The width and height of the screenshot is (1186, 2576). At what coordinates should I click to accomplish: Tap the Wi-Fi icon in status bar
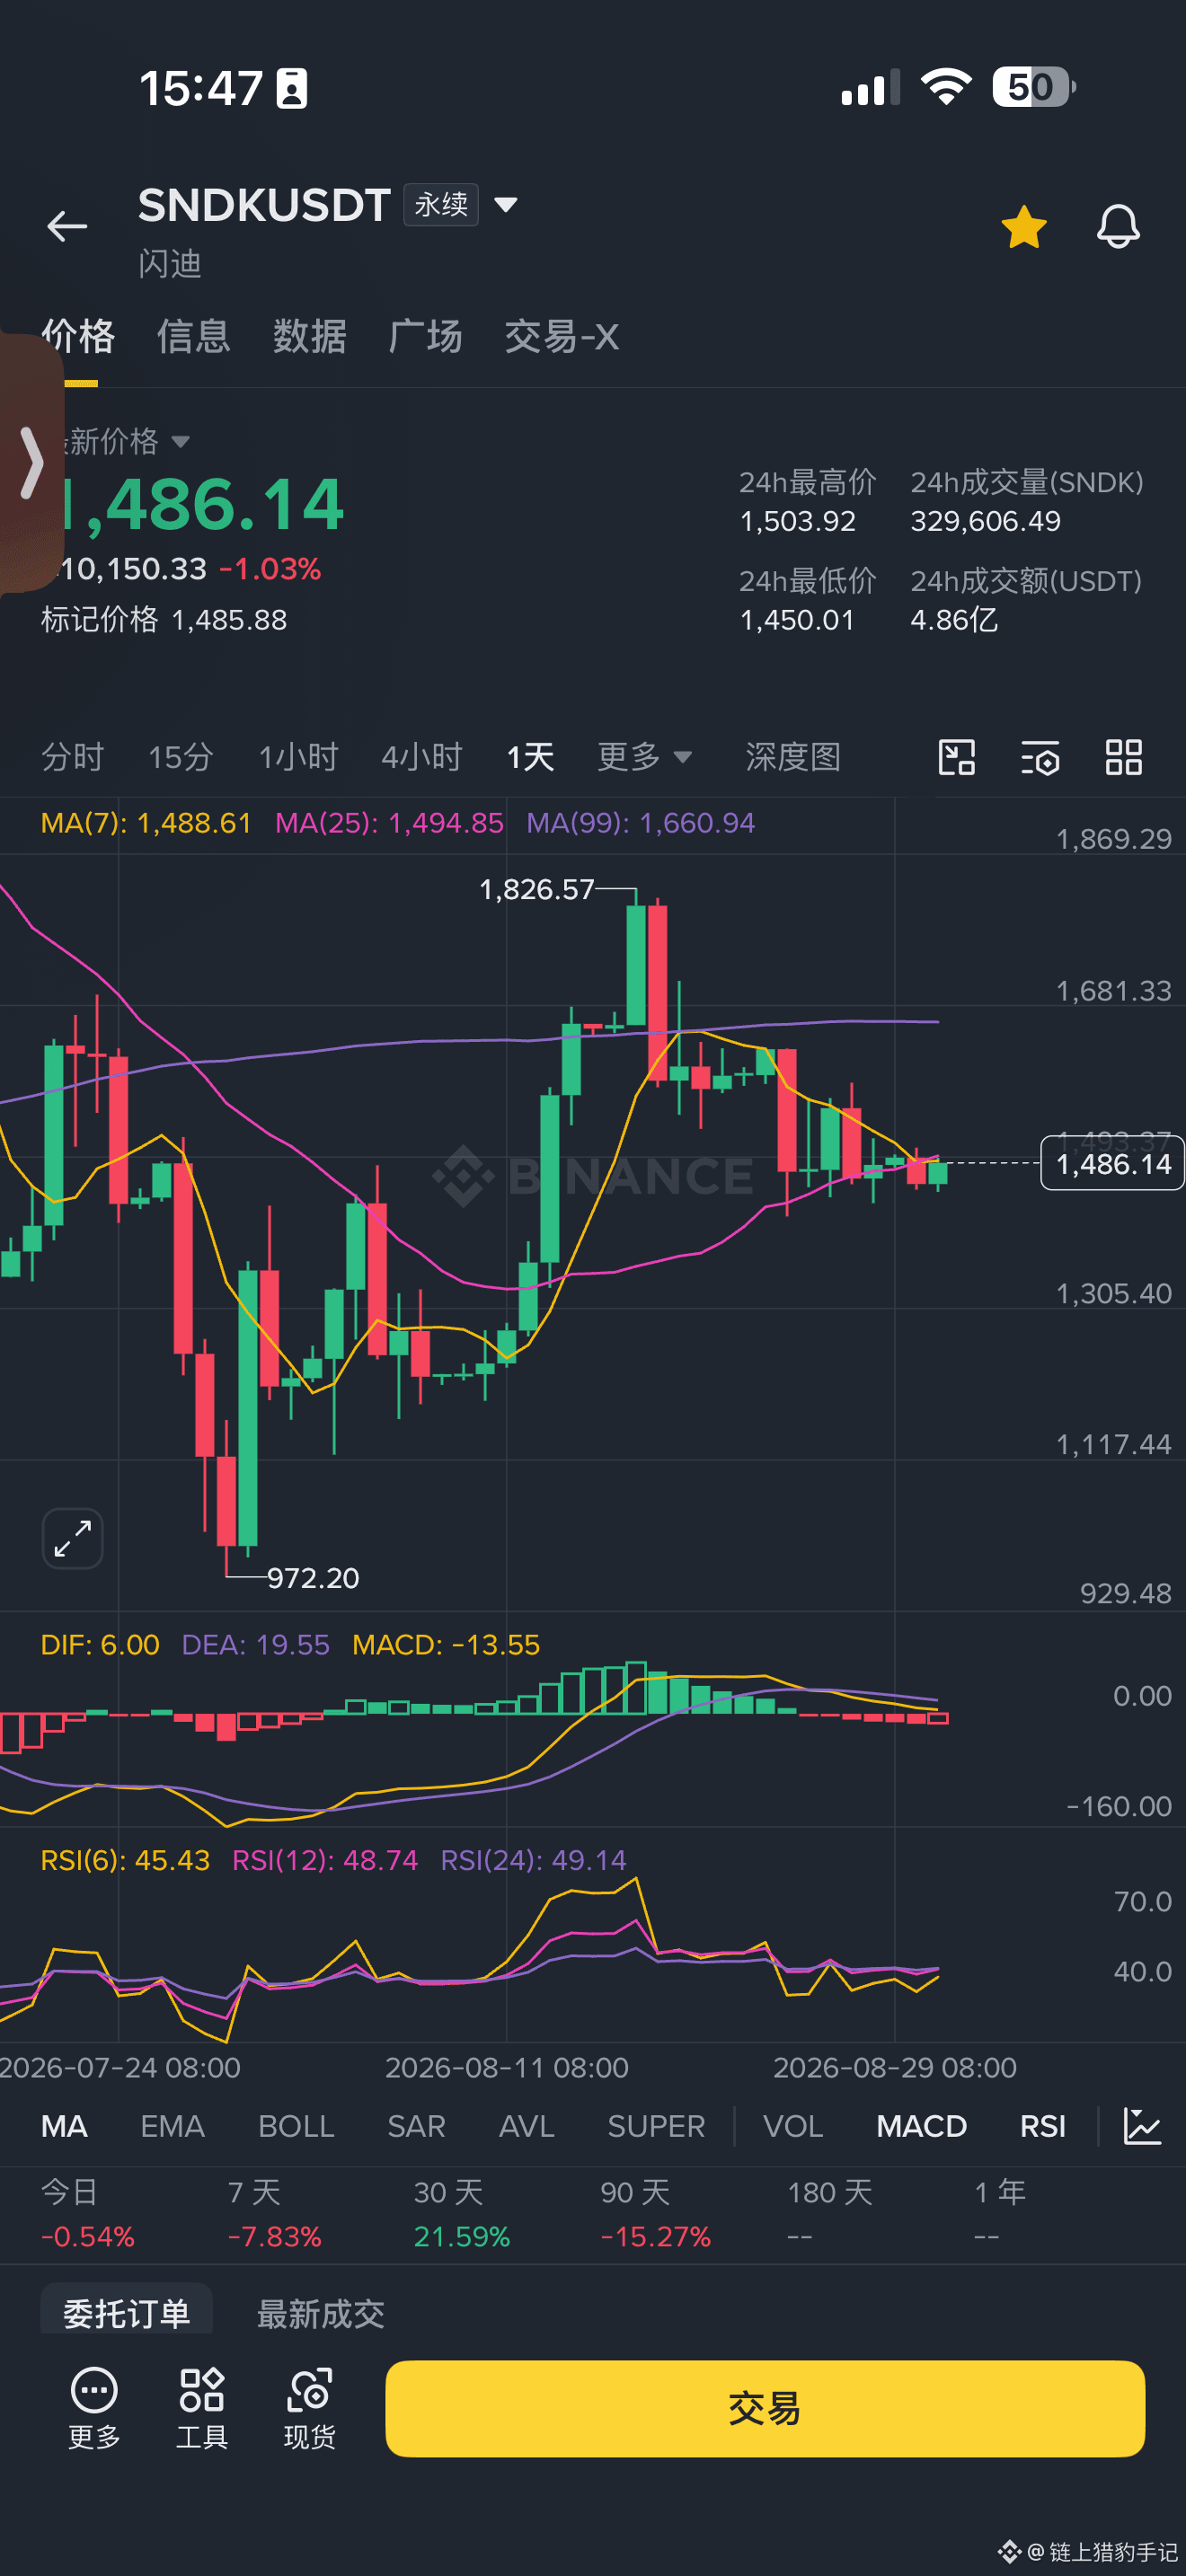[946, 87]
